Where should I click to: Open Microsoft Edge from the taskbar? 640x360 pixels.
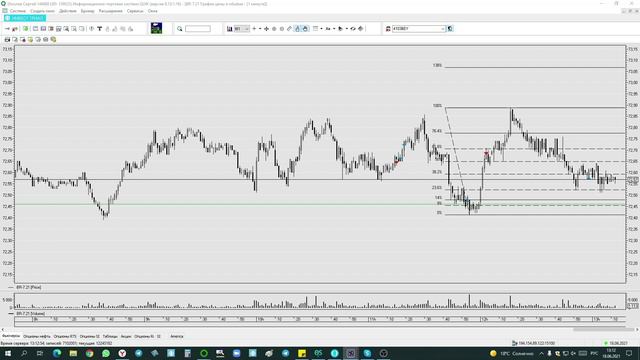coord(57,353)
